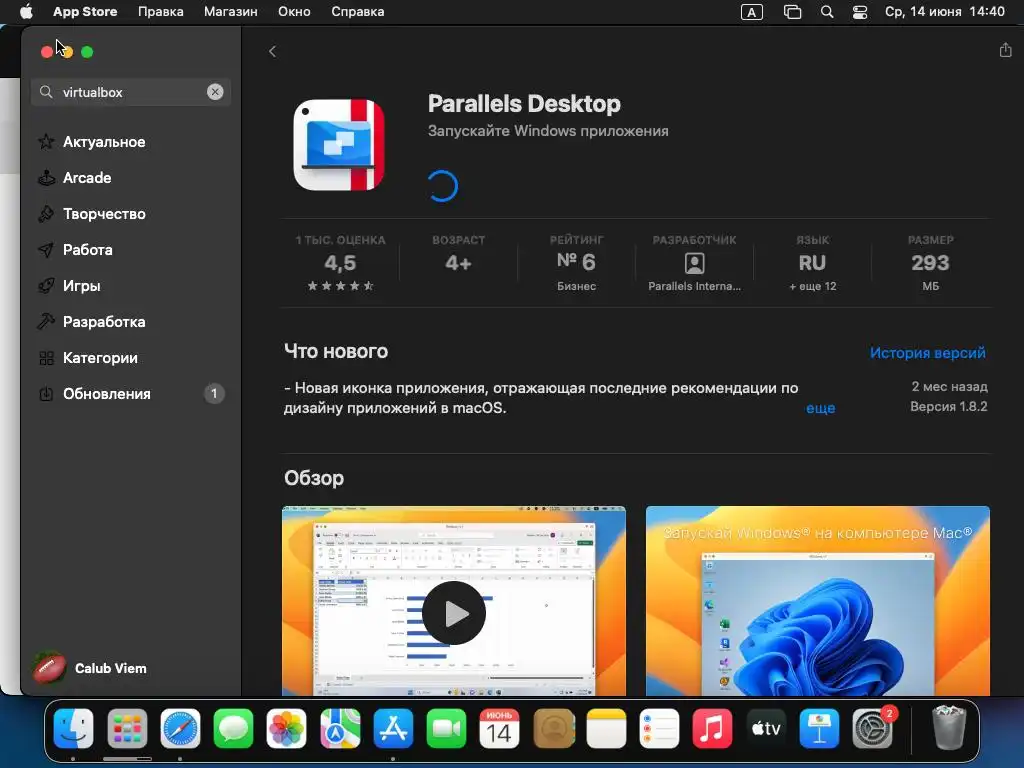Open Music from the Dock
The height and width of the screenshot is (768, 1024).
tap(712, 728)
